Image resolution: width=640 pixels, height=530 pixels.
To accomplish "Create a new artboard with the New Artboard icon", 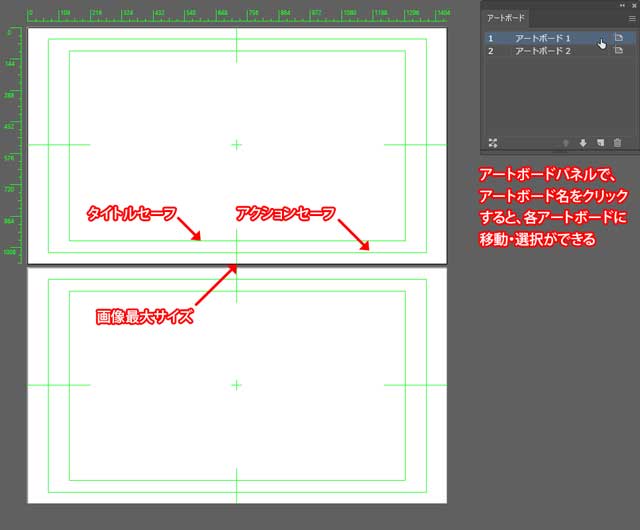I will click(x=600, y=143).
